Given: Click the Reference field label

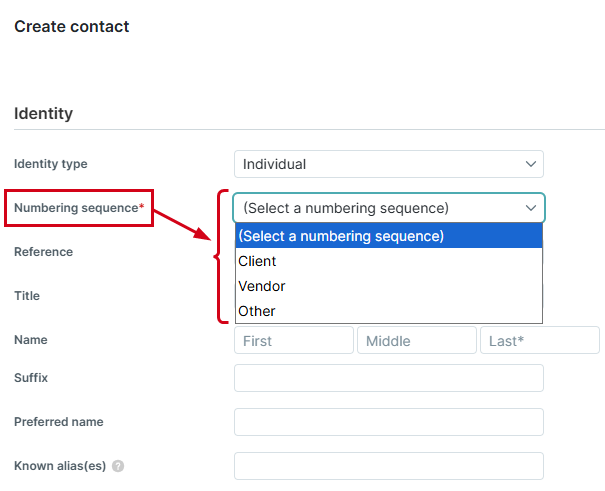Looking at the screenshot, I should 43,252.
